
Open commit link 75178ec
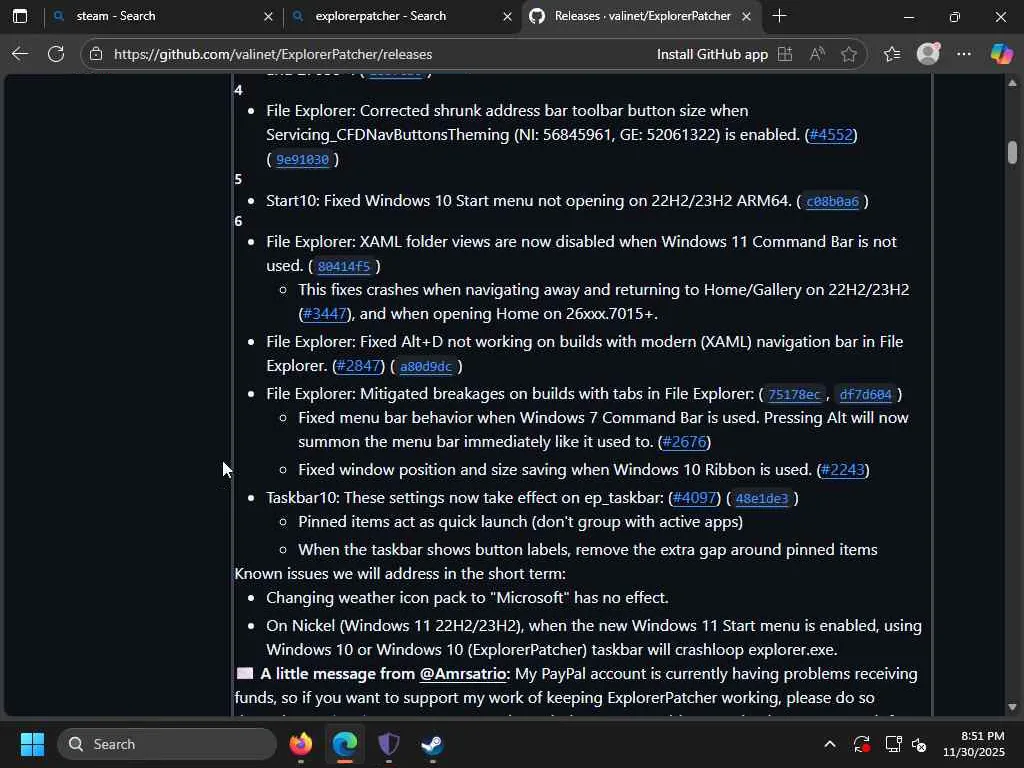(x=794, y=394)
